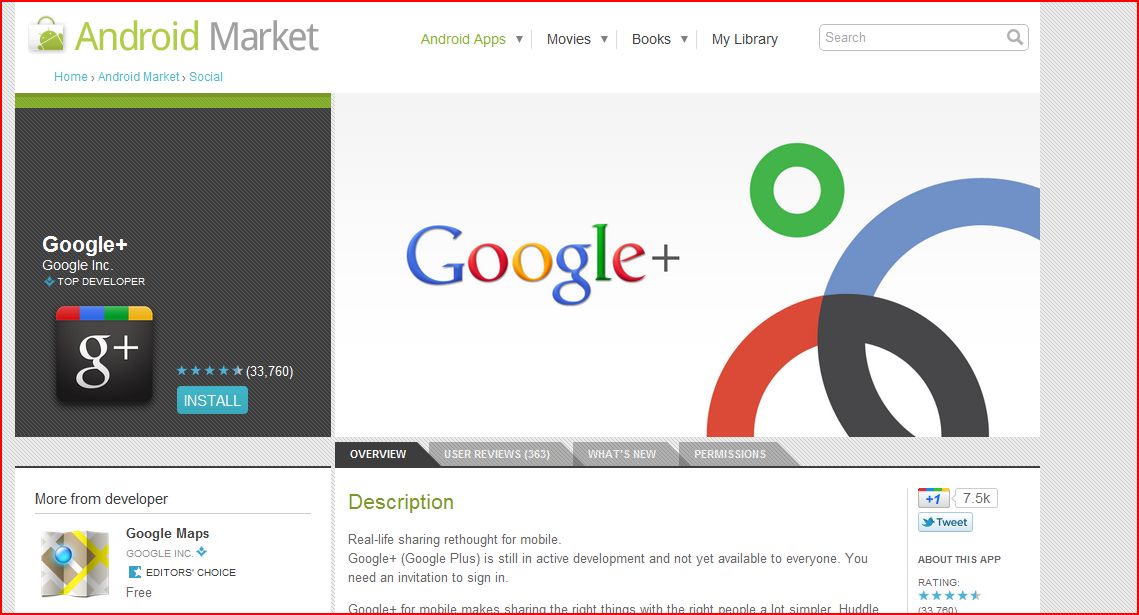1139x615 pixels.
Task: Open the Permissions tab
Action: (x=730, y=454)
